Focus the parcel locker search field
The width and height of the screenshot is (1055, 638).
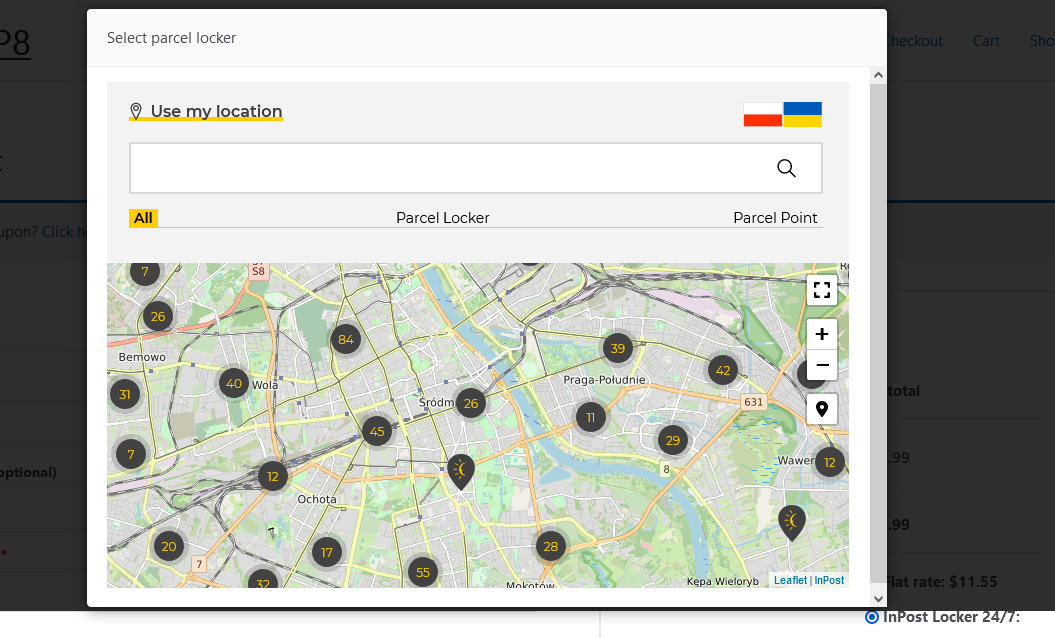click(x=476, y=168)
